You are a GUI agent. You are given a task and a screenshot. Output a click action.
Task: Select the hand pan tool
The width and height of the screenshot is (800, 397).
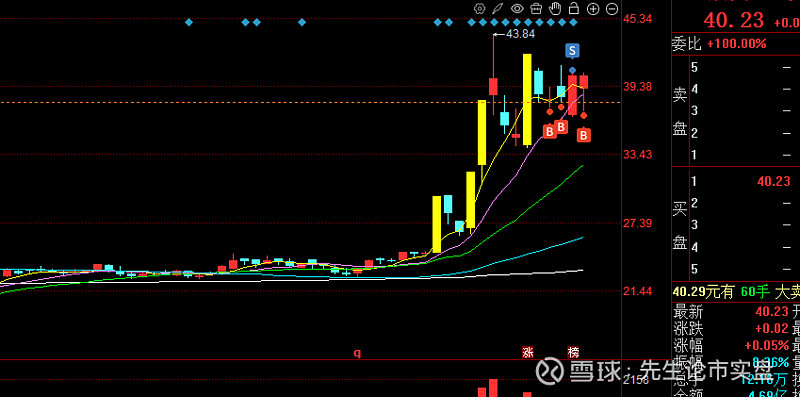555,8
